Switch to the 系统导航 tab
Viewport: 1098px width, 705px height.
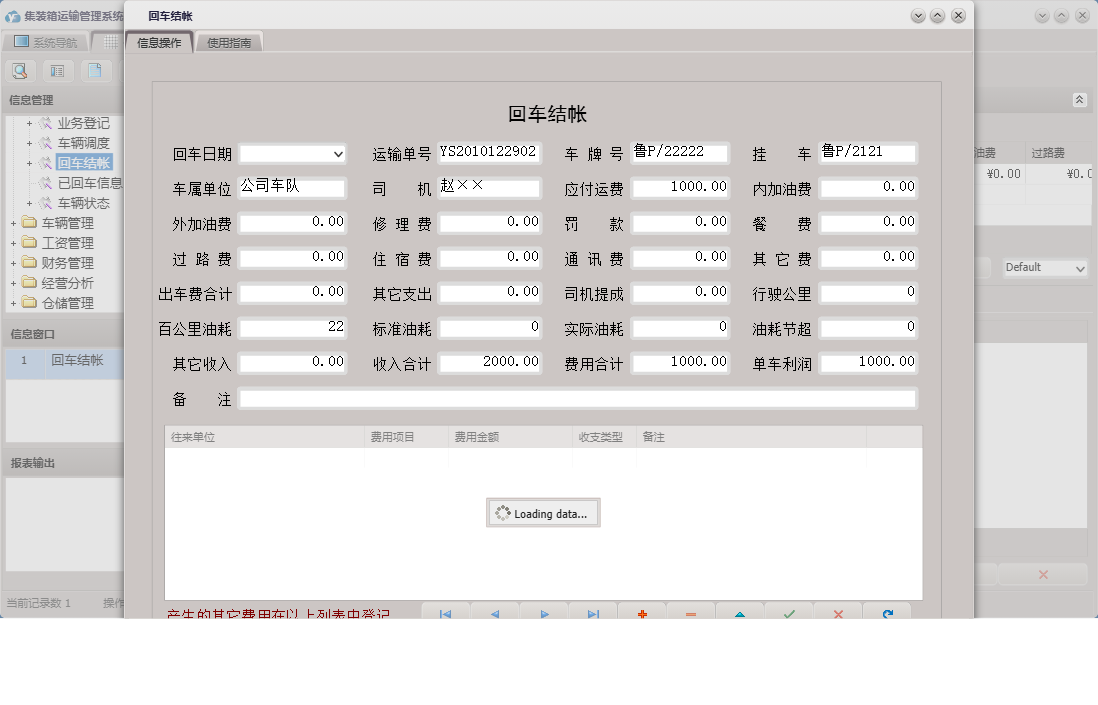55,41
